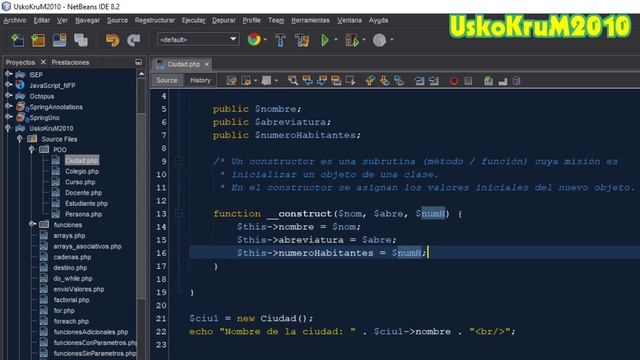This screenshot has height=360, width=640.
Task: Close the Proyectos panel tab
Action: click(43, 62)
